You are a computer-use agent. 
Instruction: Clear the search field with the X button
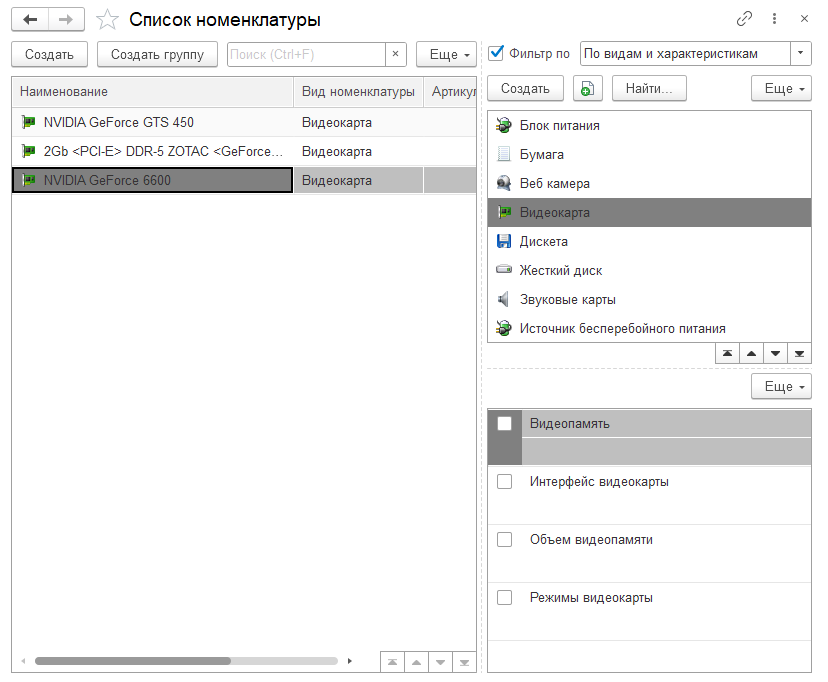click(396, 55)
